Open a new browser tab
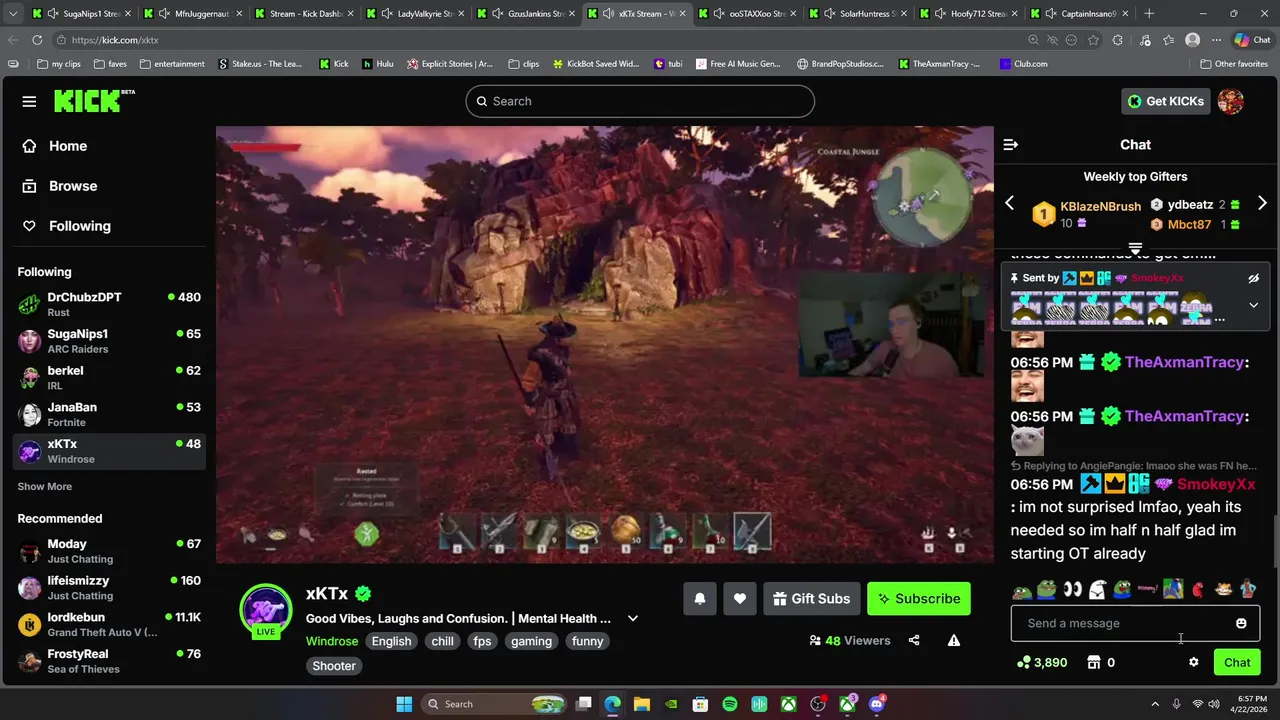Viewport: 1280px width, 720px height. tap(1149, 14)
